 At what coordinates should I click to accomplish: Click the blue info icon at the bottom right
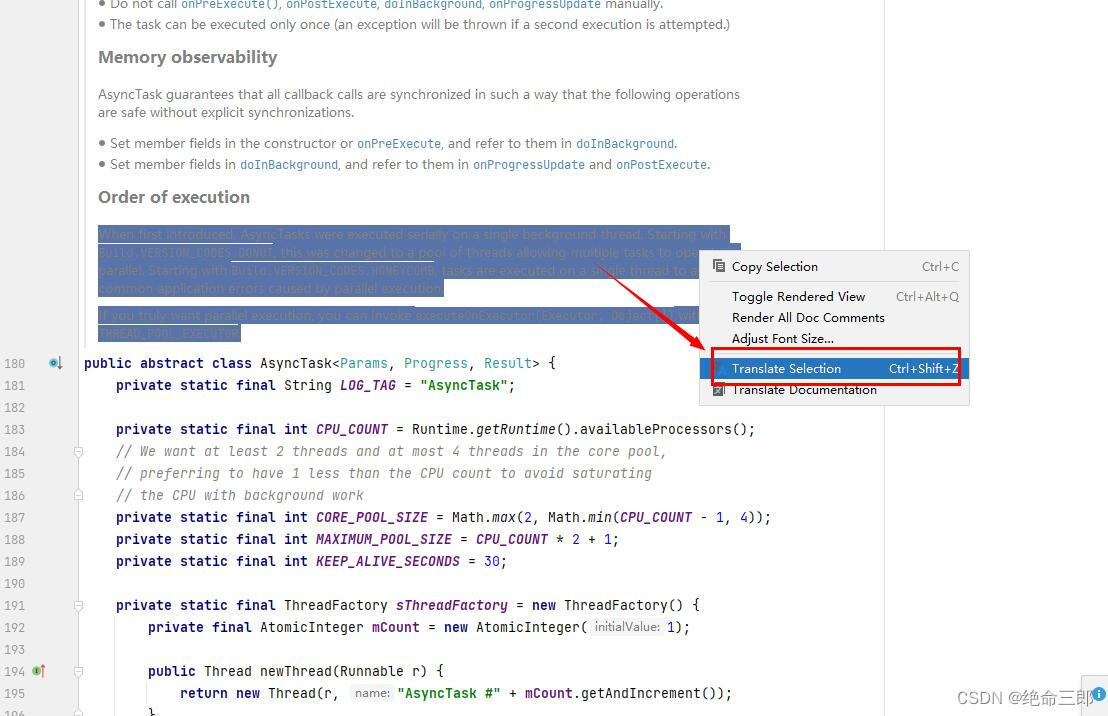[1100, 694]
